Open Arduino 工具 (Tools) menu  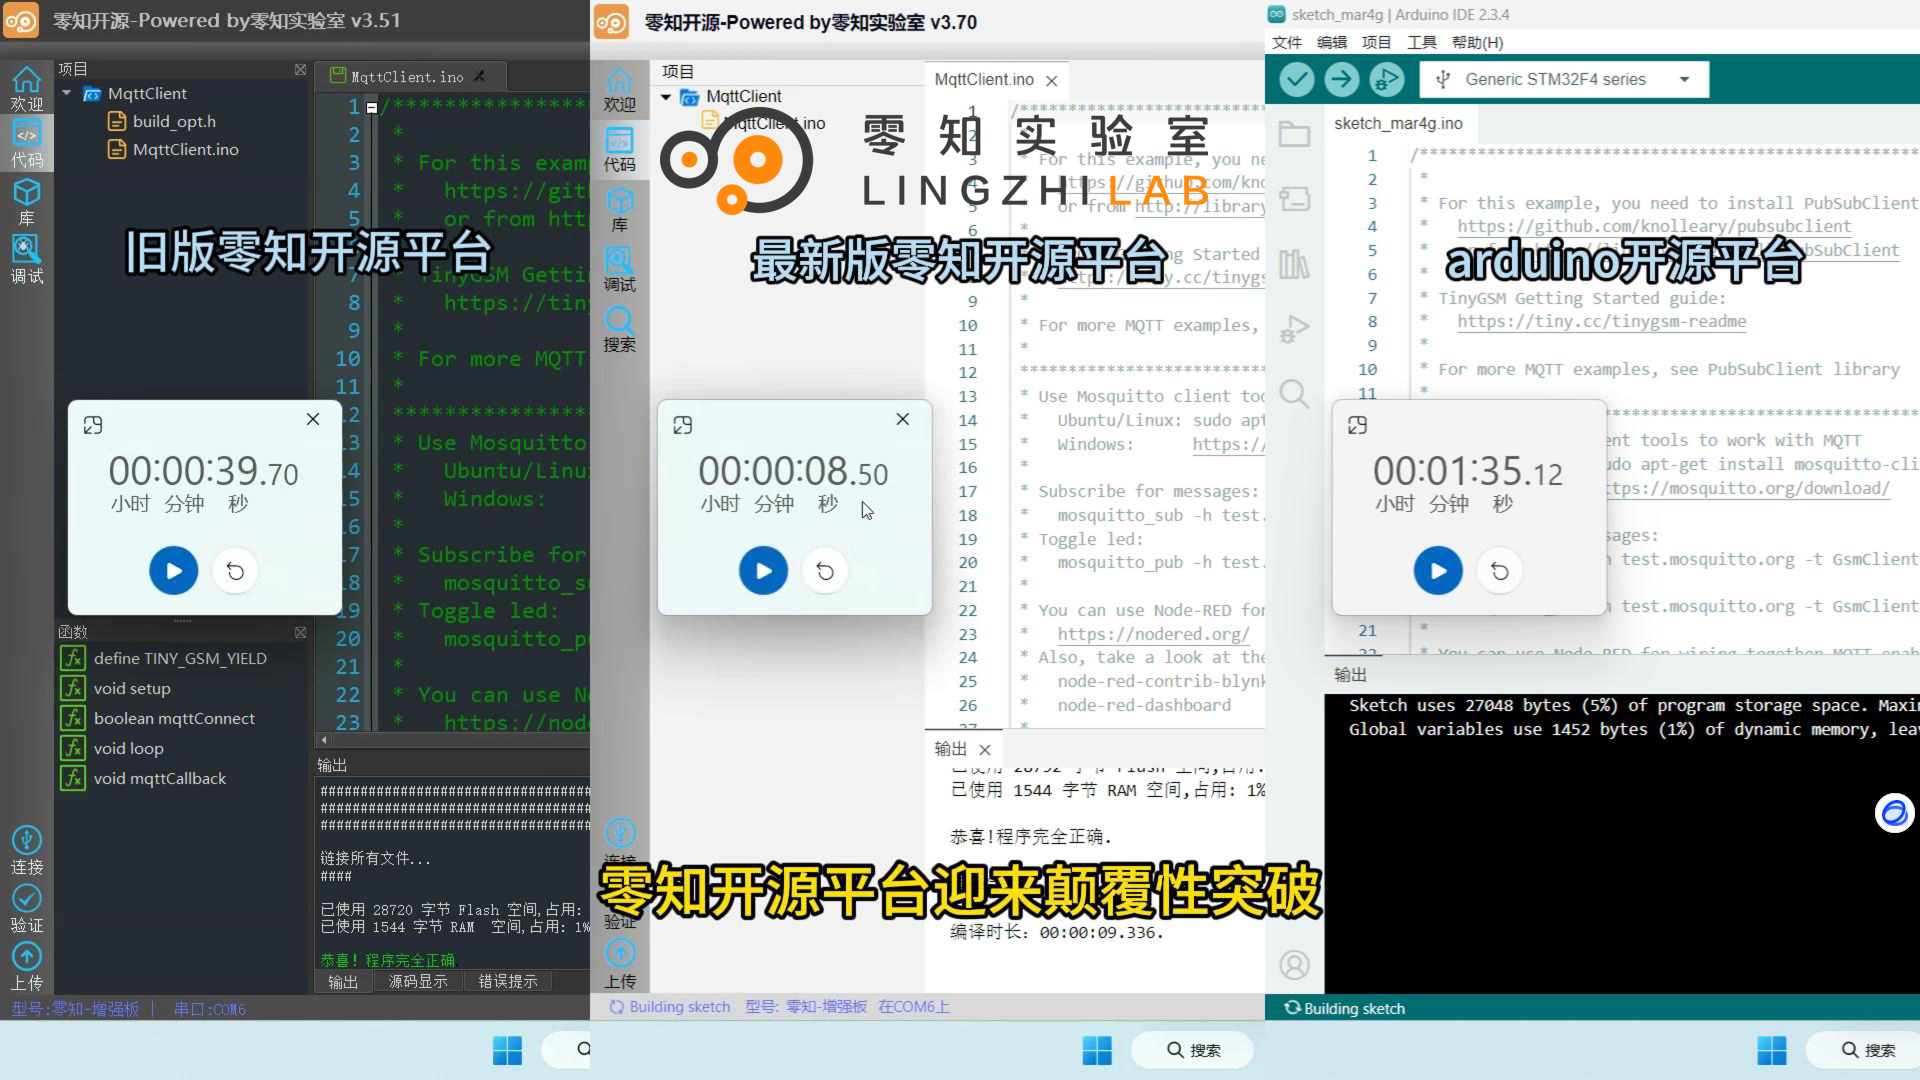click(1422, 42)
